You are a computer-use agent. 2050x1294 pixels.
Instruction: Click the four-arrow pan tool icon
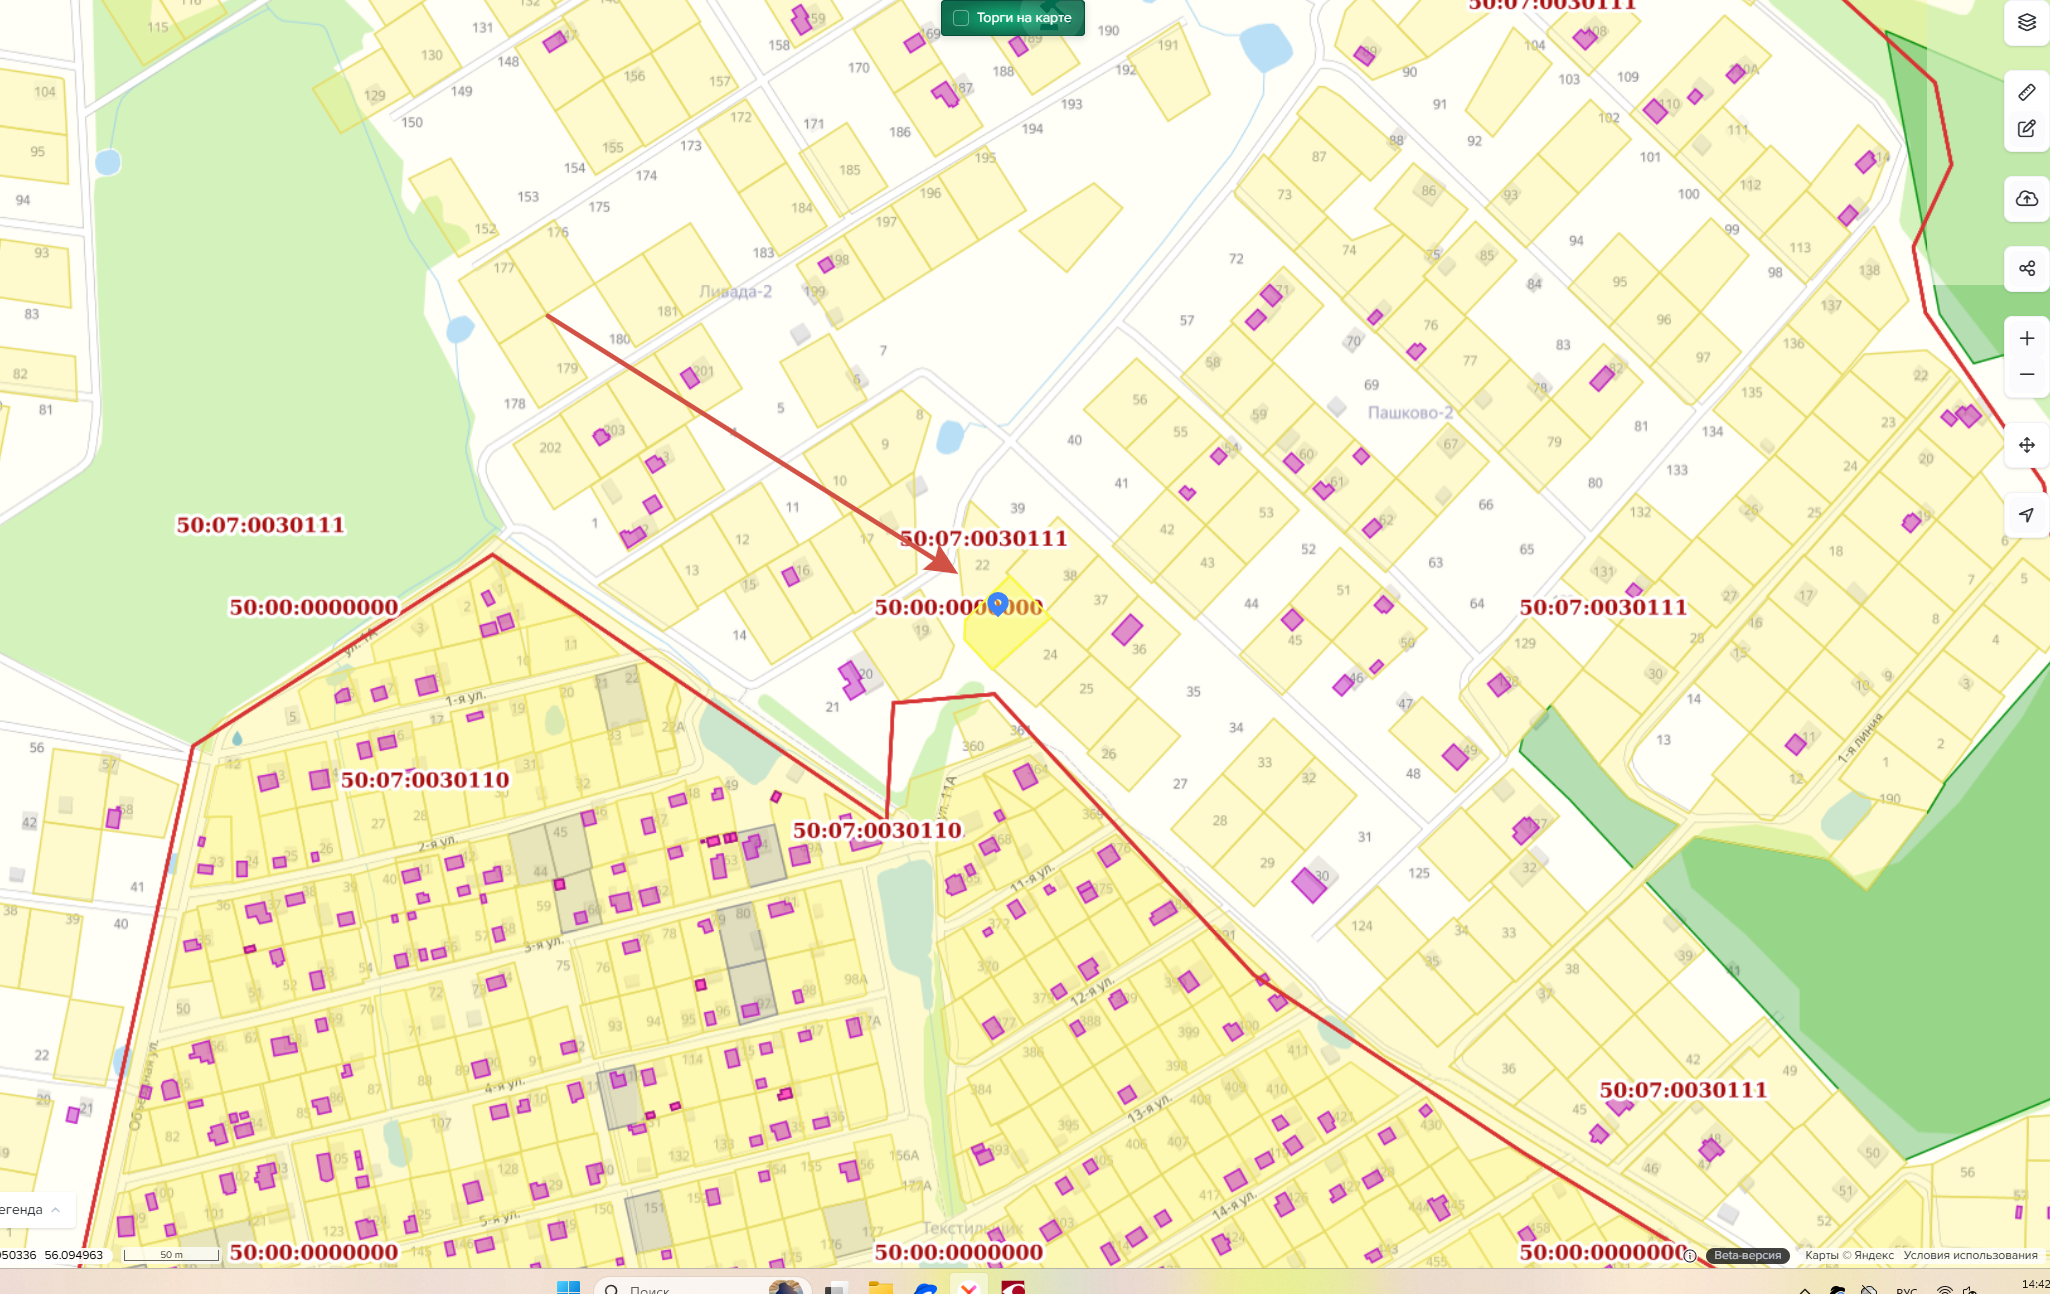2026,445
